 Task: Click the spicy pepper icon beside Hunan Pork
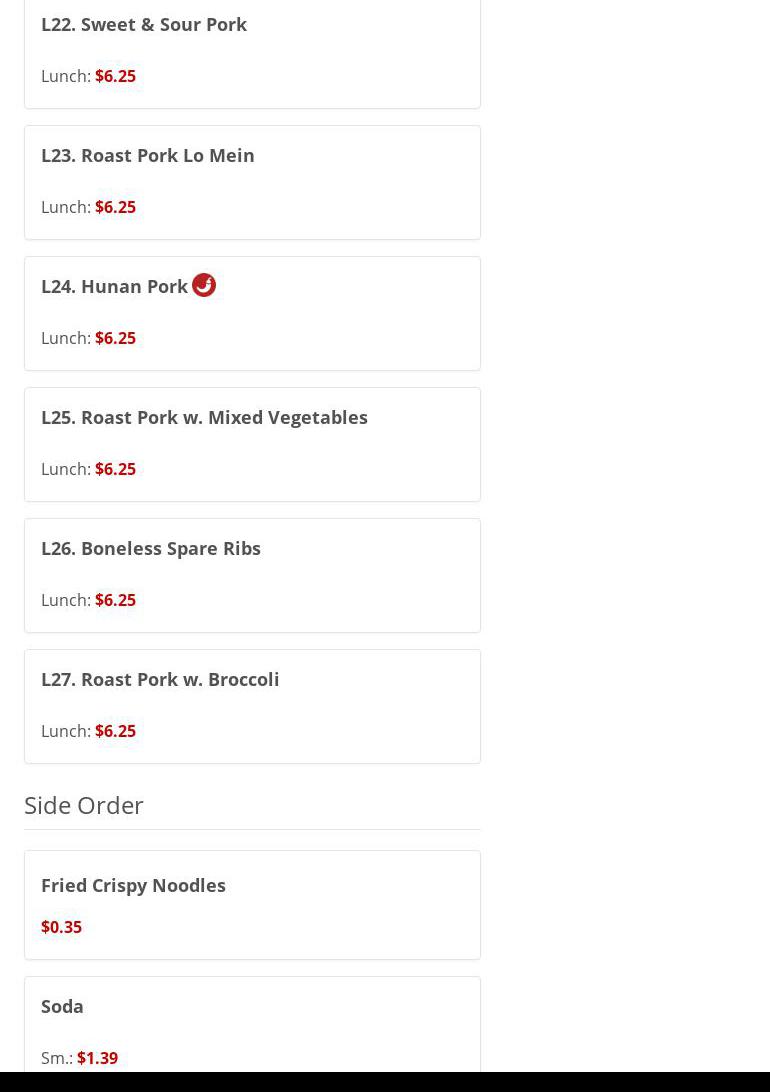pyautogui.click(x=204, y=285)
